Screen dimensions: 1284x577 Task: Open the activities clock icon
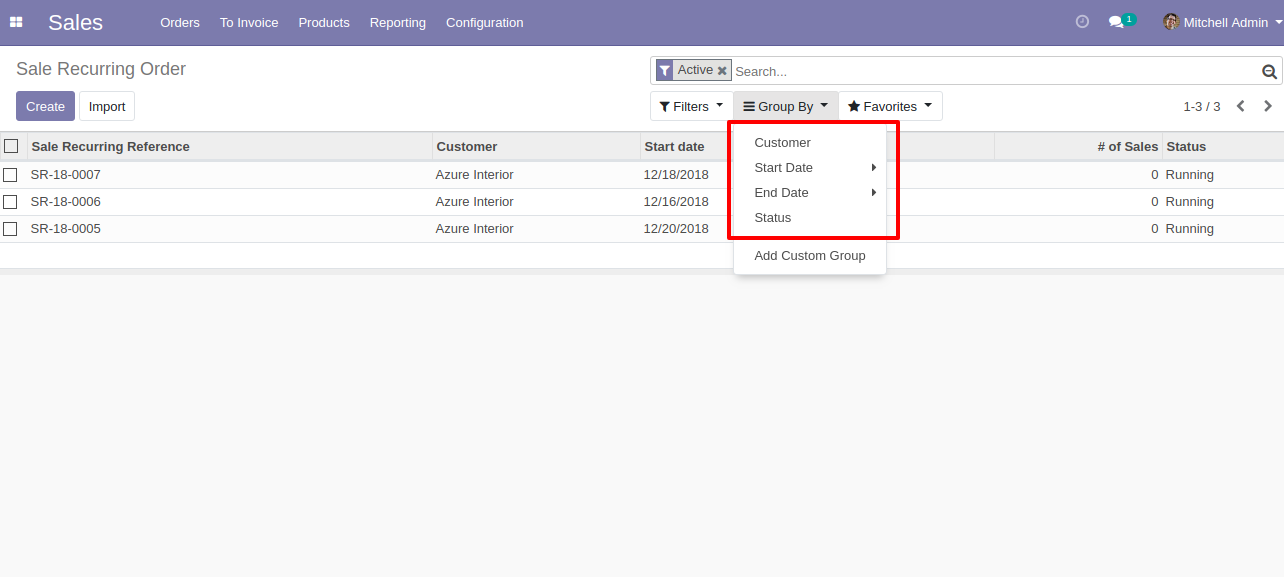[1082, 22]
